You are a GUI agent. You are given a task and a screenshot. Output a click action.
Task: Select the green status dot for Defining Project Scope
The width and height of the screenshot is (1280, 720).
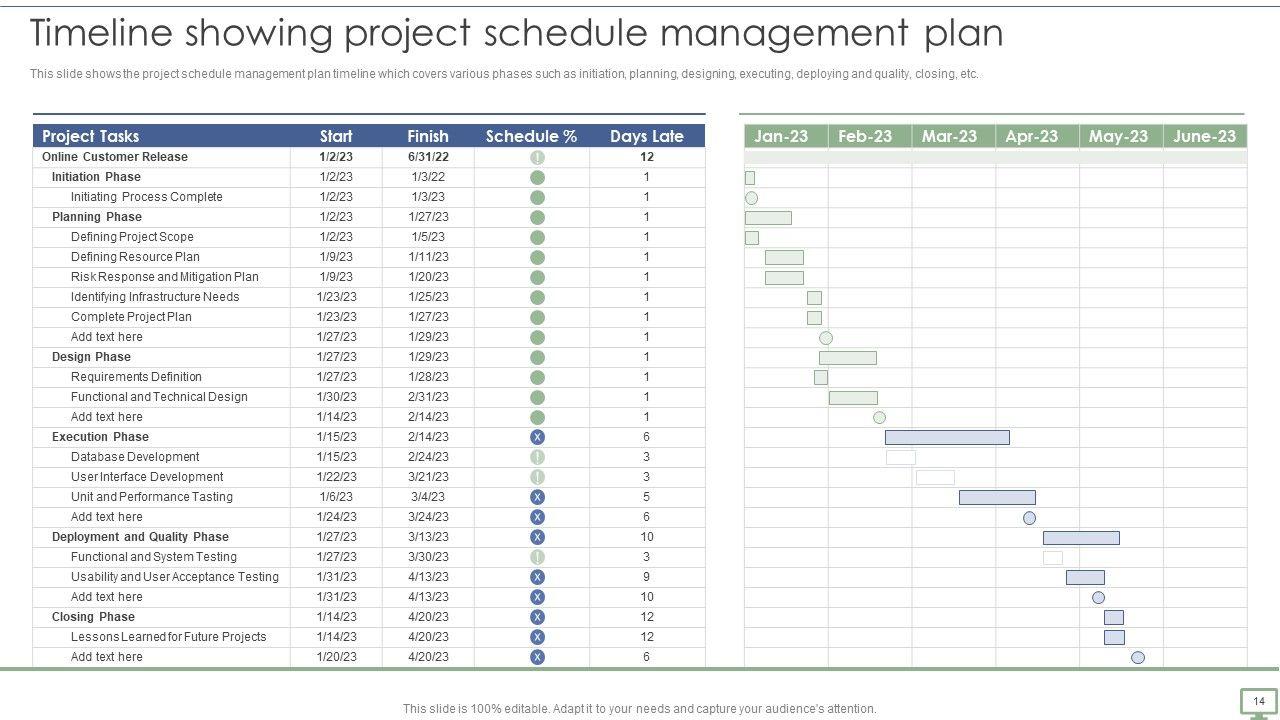point(537,237)
